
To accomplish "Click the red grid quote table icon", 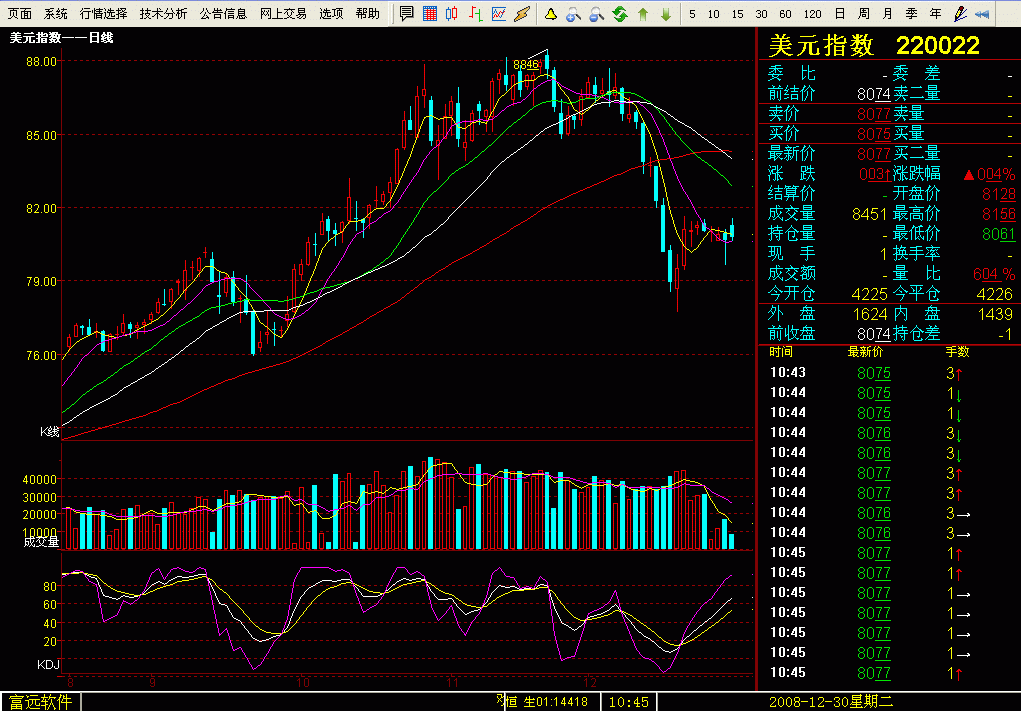I will (430, 14).
